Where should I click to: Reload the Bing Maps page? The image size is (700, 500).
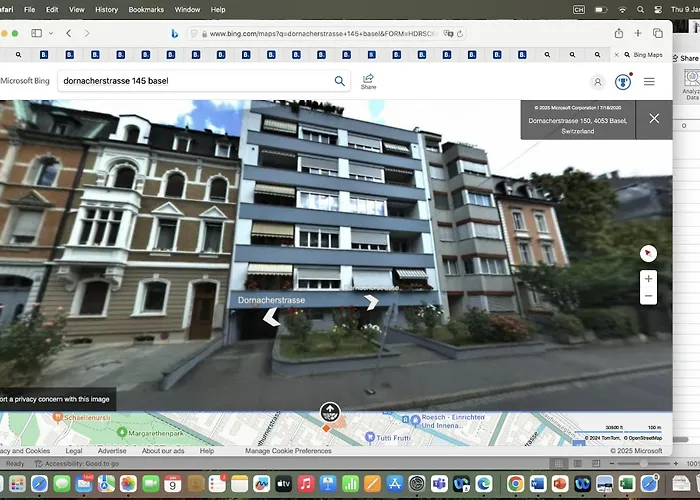pyautogui.click(x=460, y=33)
